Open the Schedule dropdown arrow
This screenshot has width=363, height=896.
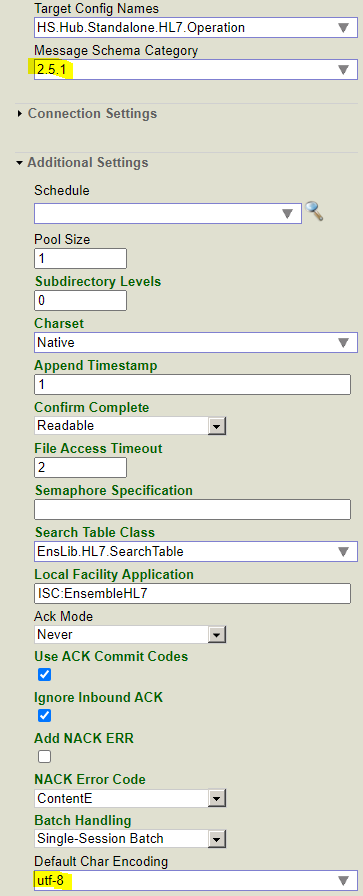[x=288, y=214]
